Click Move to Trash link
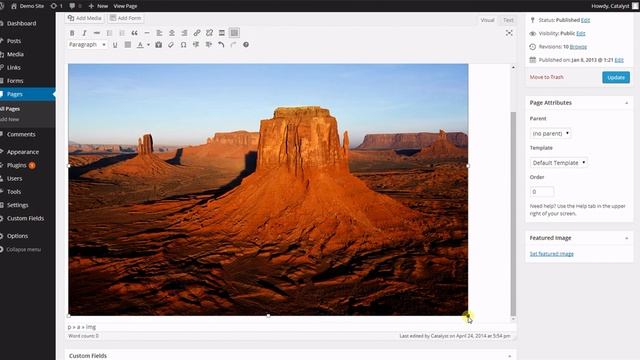Image resolution: width=640 pixels, height=360 pixels. pyautogui.click(x=547, y=77)
